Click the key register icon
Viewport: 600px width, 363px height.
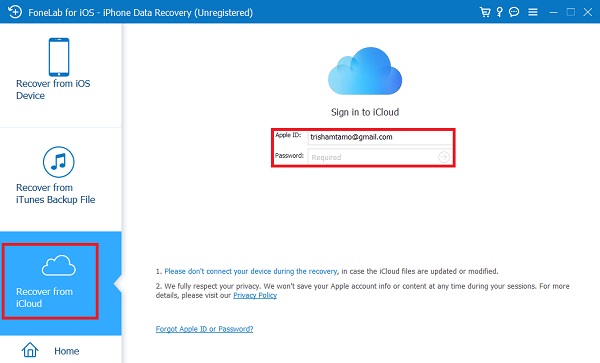(499, 12)
